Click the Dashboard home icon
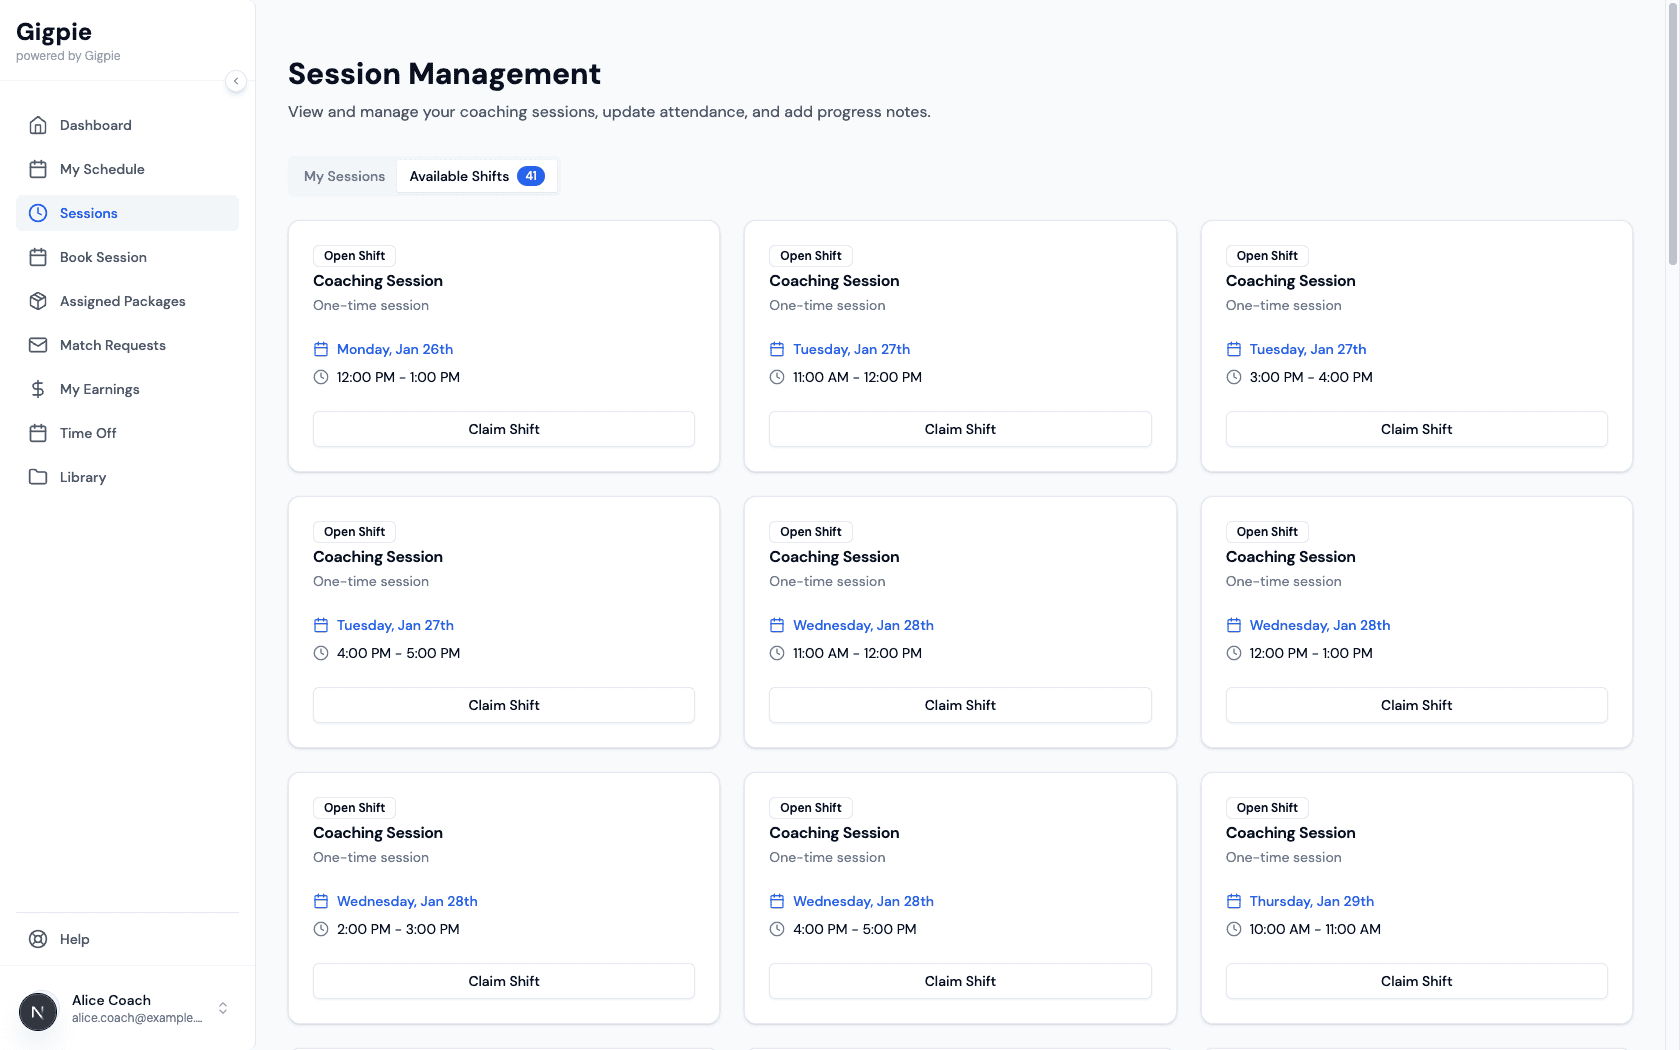 point(38,125)
